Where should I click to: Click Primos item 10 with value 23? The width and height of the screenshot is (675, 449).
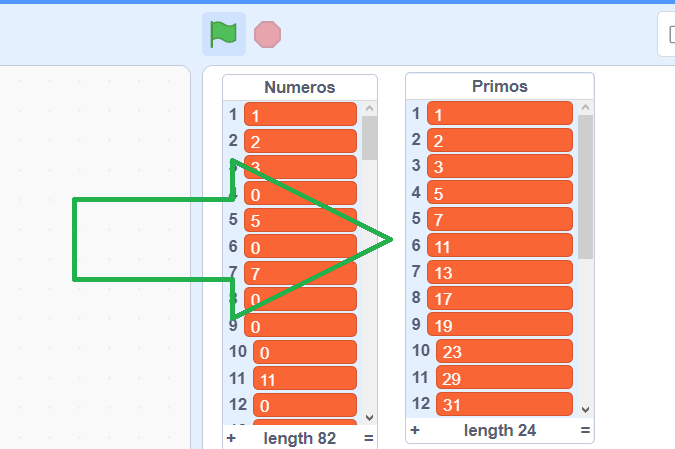[x=504, y=352]
